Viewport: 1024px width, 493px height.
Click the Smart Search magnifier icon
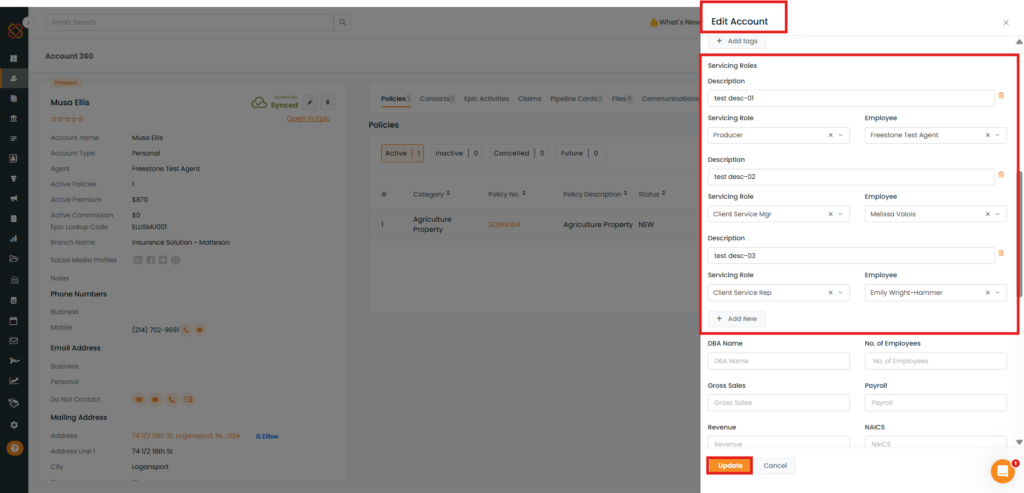[342, 22]
